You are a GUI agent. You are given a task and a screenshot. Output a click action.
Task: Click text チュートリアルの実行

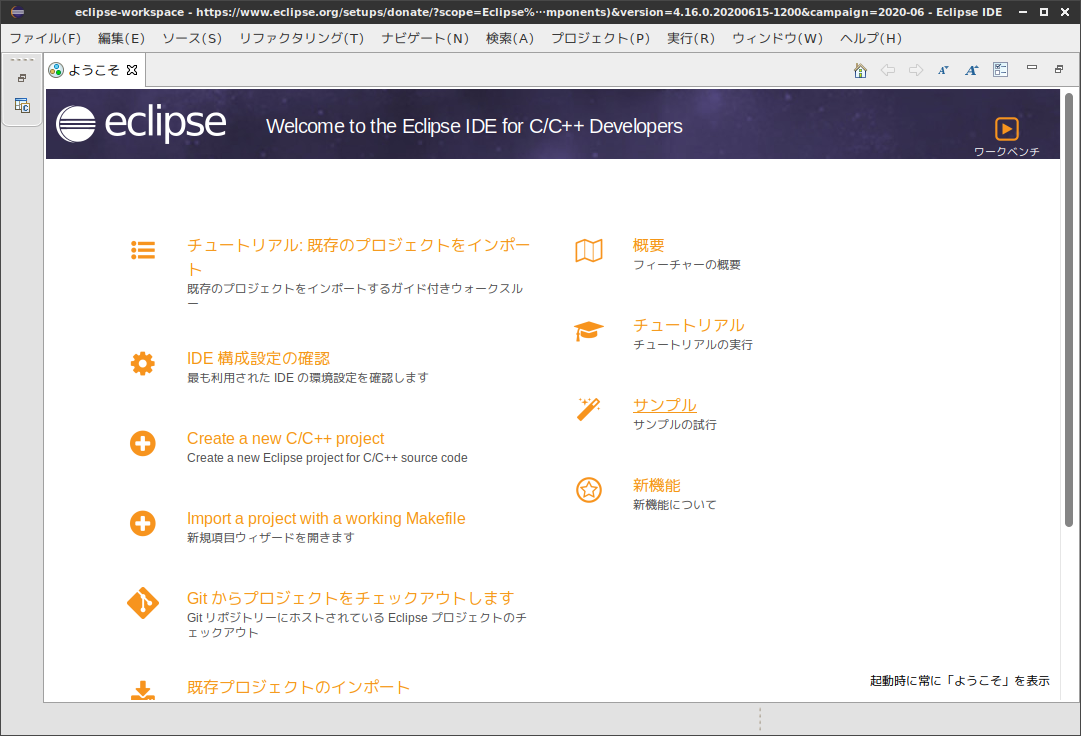click(x=693, y=345)
